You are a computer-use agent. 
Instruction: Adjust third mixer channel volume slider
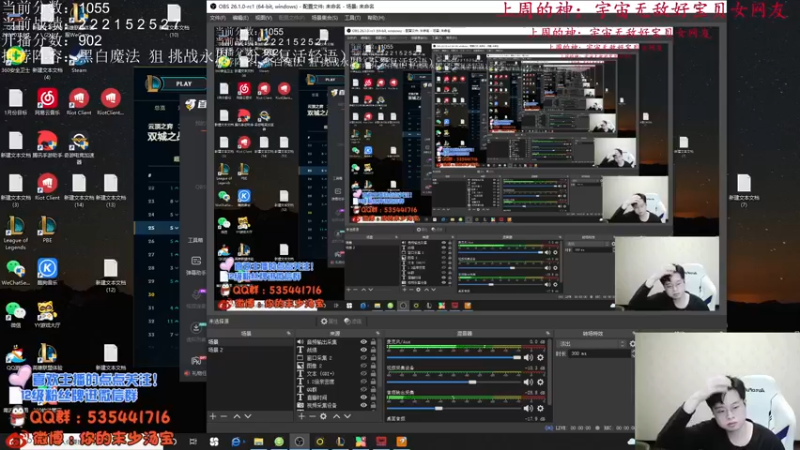(x=454, y=408)
